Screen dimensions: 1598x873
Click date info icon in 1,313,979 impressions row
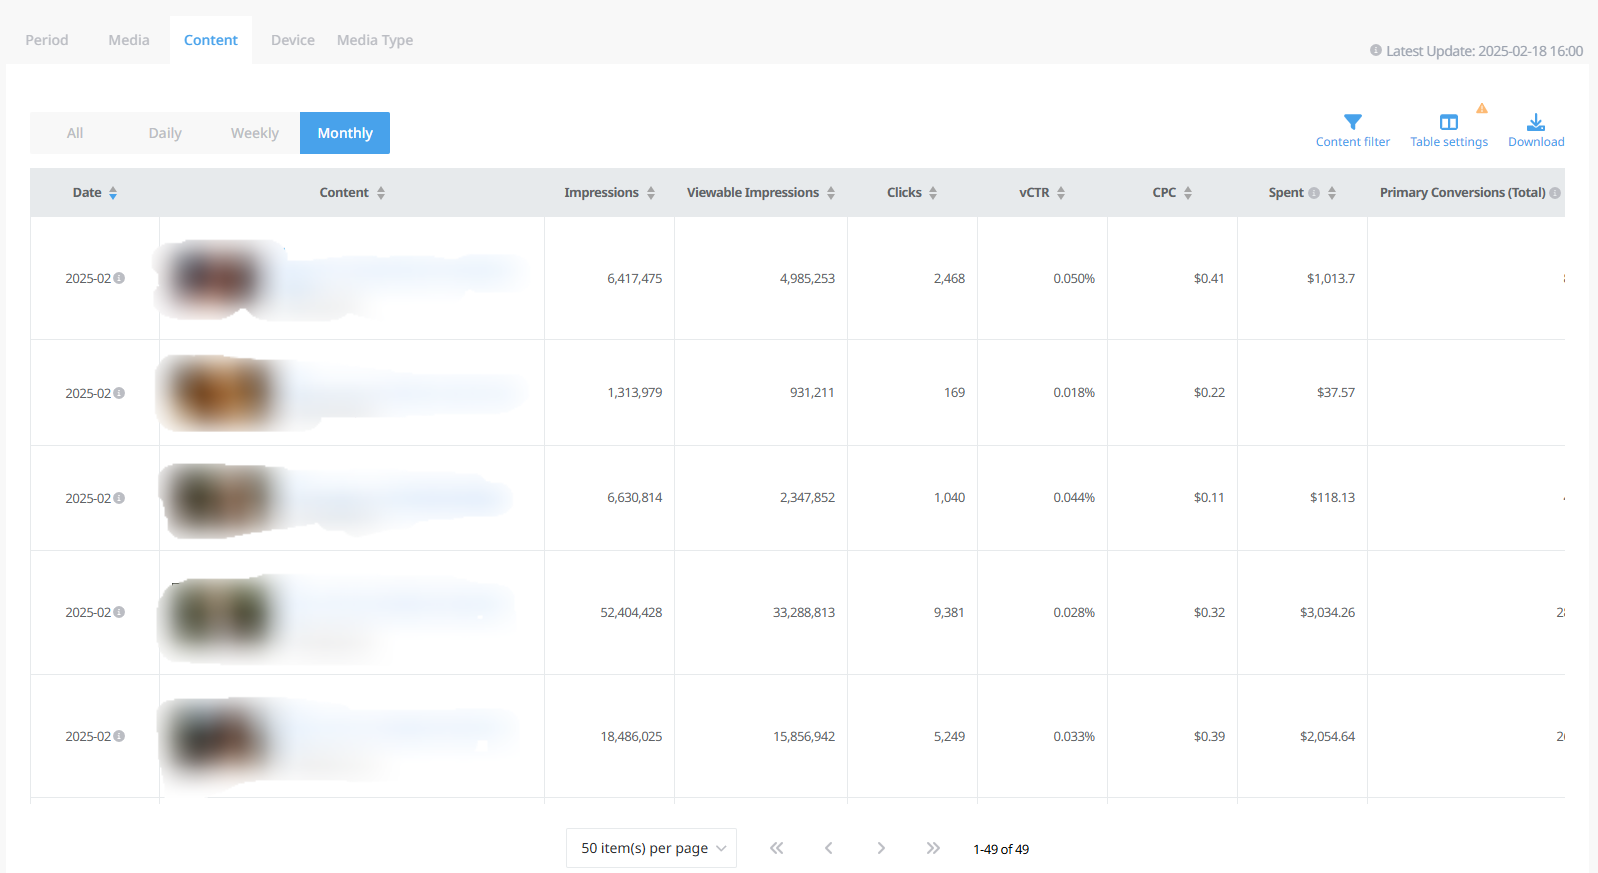click(119, 393)
